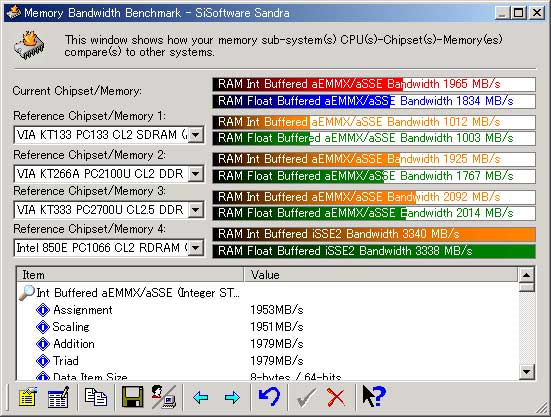Click the current RAM Float 1834 MB/s bar

tap(374, 101)
